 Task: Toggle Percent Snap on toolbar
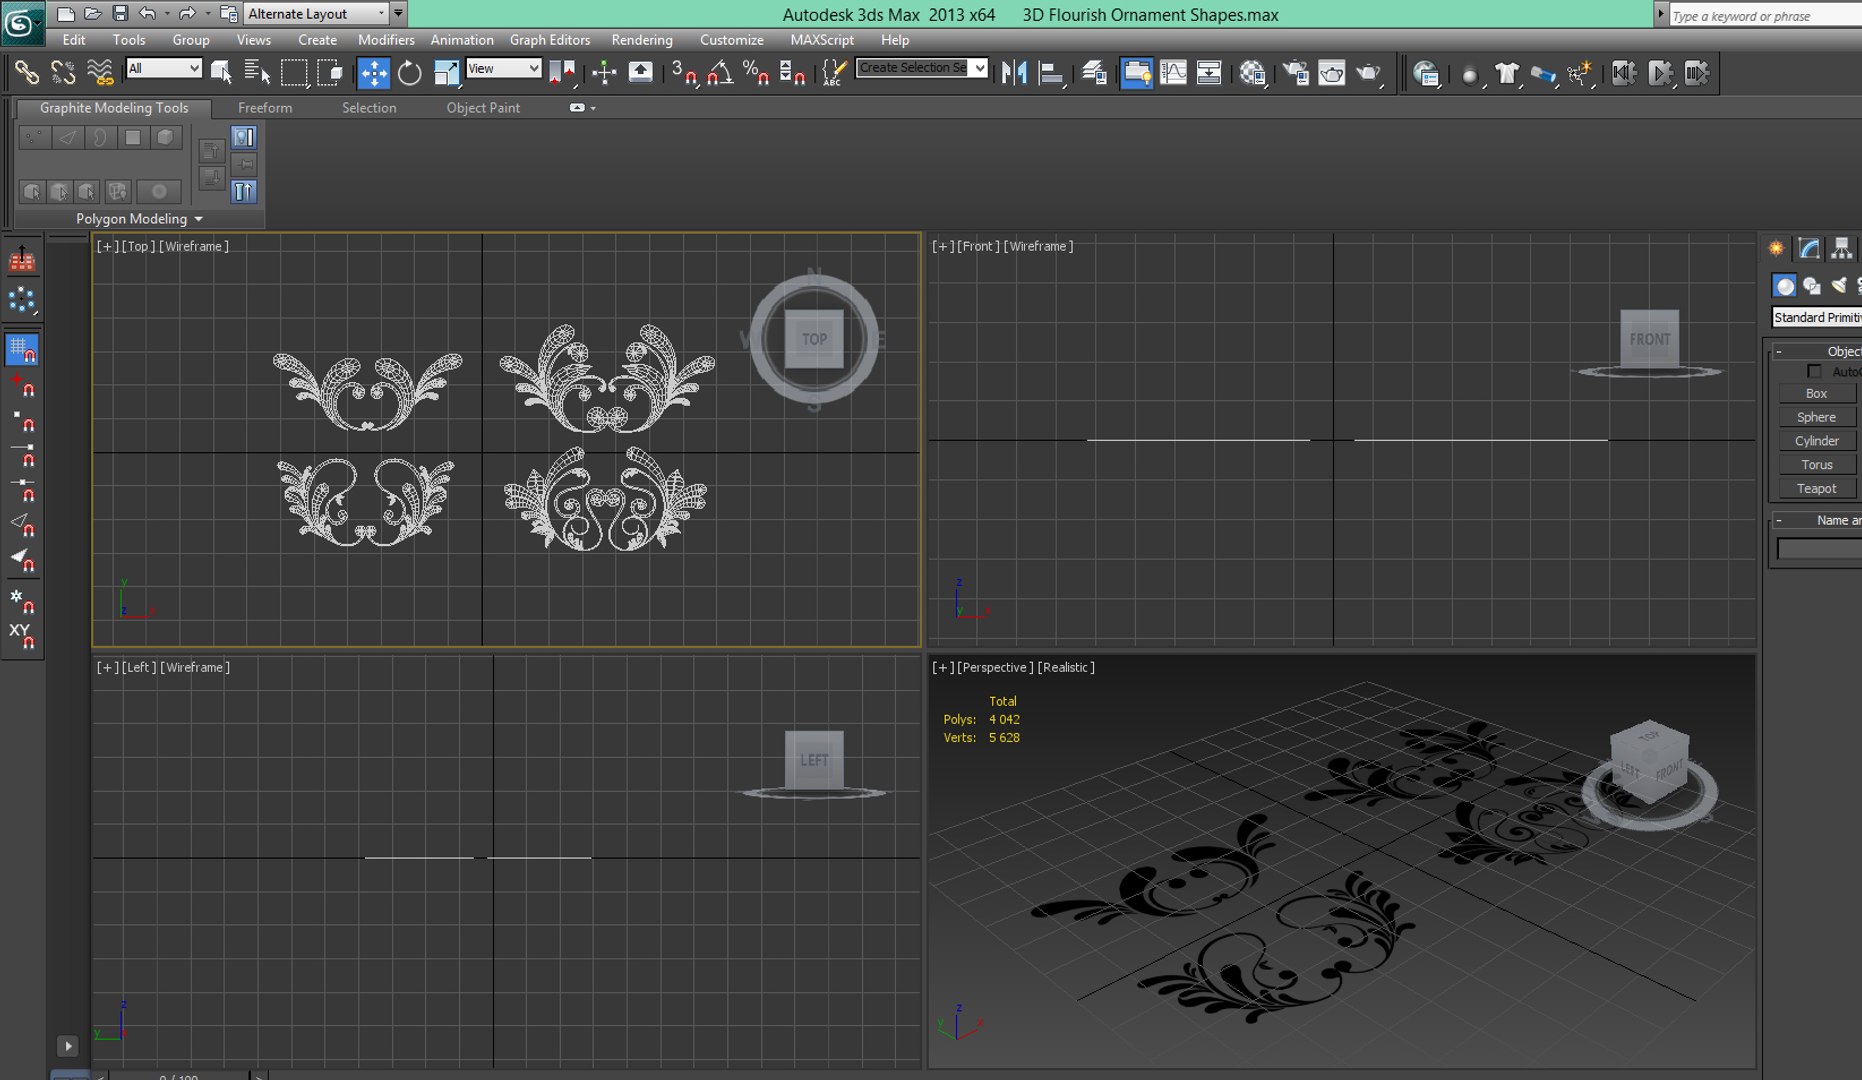click(756, 72)
